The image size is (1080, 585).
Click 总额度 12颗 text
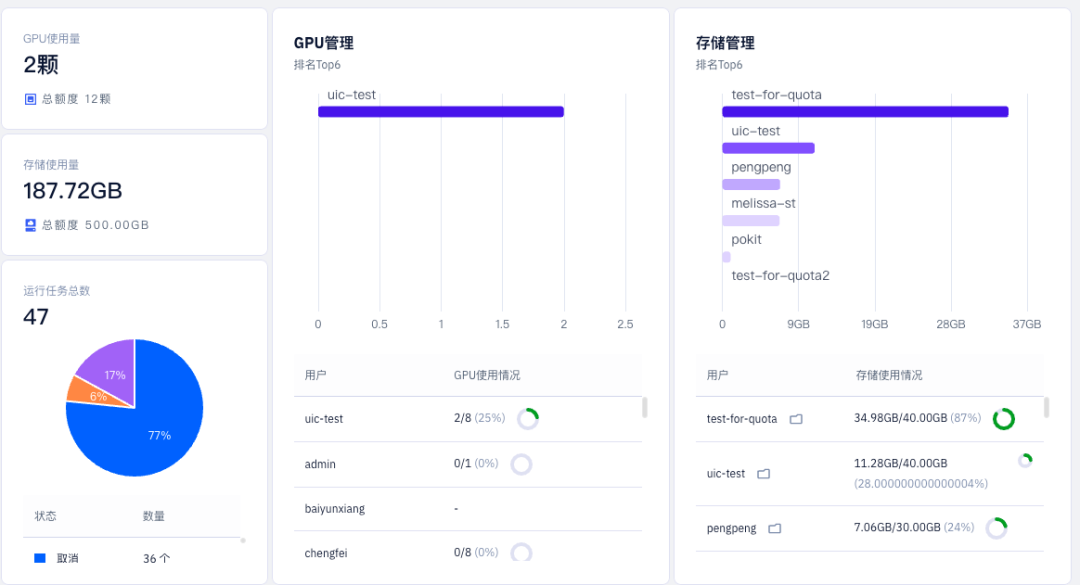tap(76, 99)
